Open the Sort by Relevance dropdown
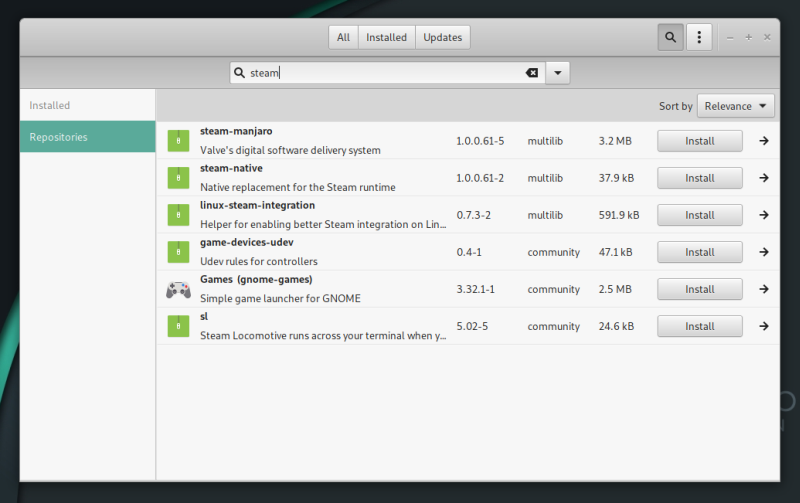Image resolution: width=800 pixels, height=503 pixels. pyautogui.click(x=737, y=106)
